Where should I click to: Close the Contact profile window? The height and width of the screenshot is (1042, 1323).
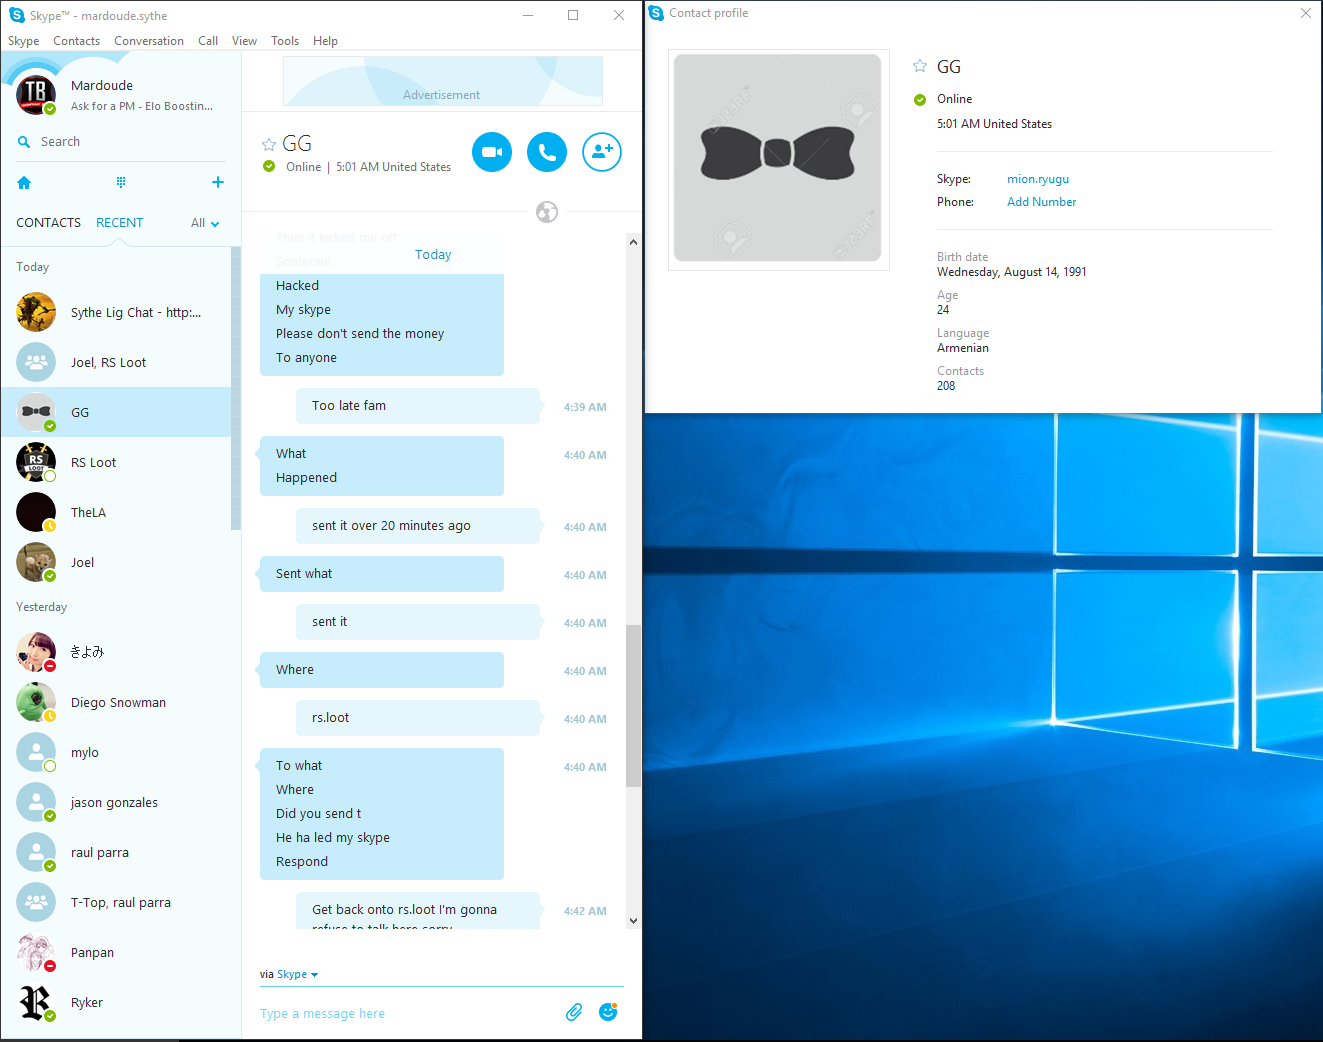coord(1306,13)
